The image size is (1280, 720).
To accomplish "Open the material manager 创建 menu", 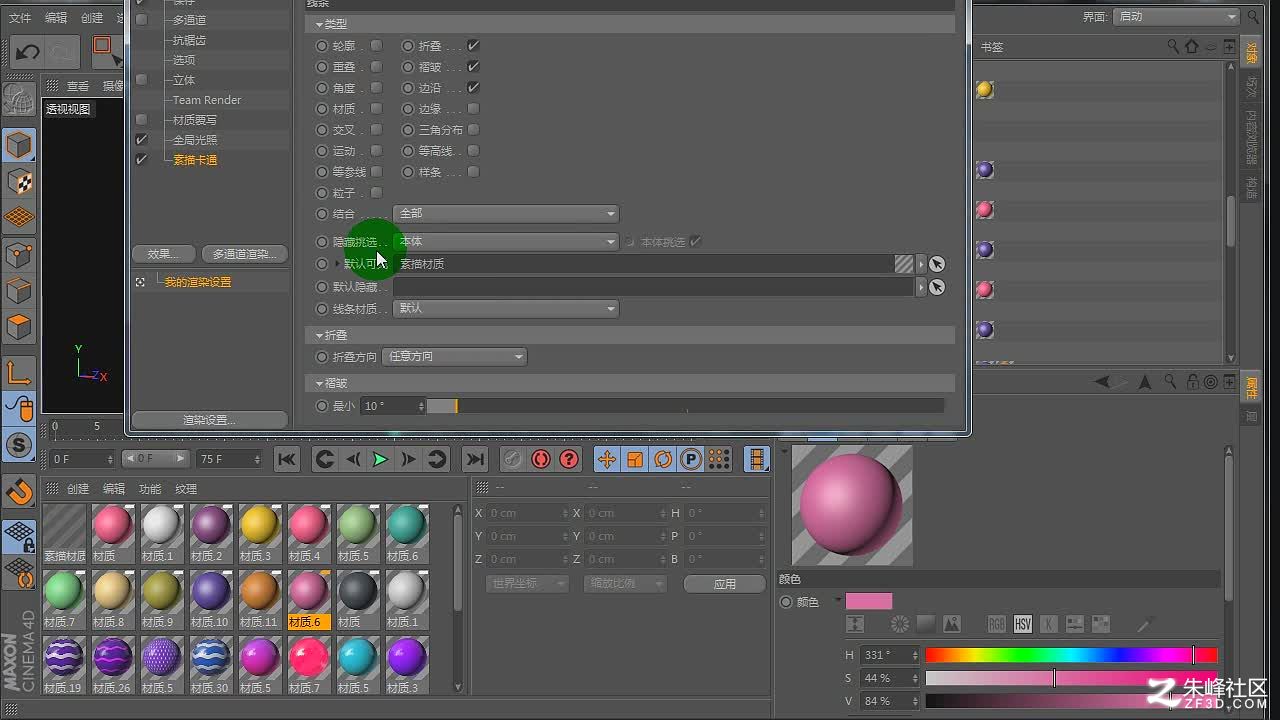I will click(78, 489).
